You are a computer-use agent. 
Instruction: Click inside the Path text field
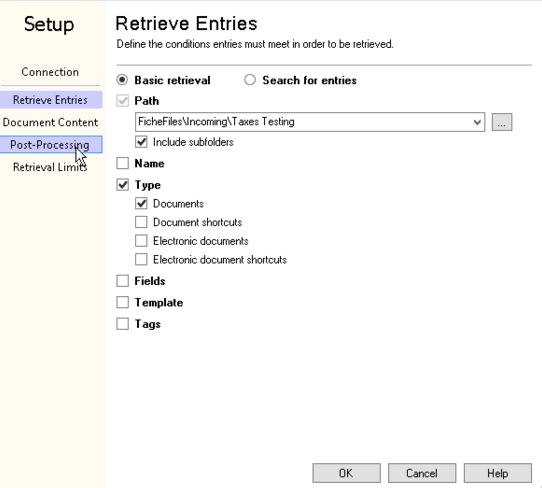[303, 122]
